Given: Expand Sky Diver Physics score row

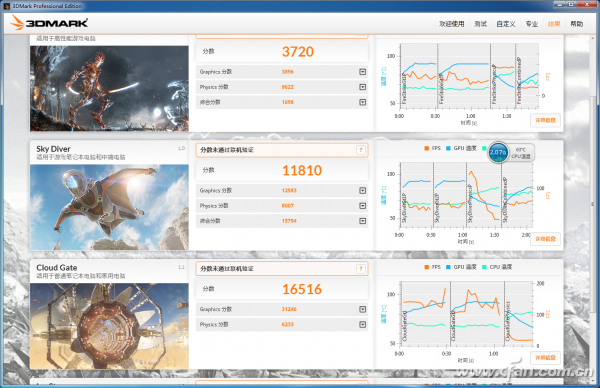Looking at the screenshot, I should [362, 206].
